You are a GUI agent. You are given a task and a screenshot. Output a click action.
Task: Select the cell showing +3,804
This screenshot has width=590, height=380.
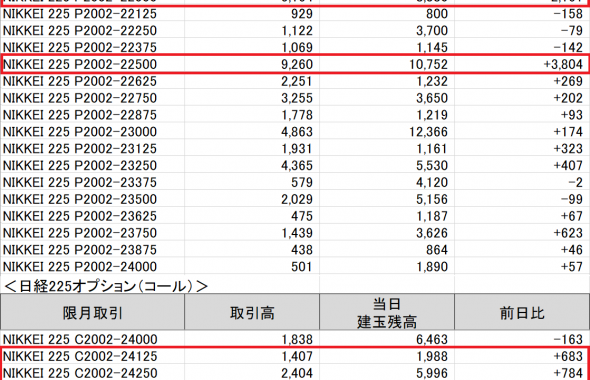pyautogui.click(x=563, y=64)
